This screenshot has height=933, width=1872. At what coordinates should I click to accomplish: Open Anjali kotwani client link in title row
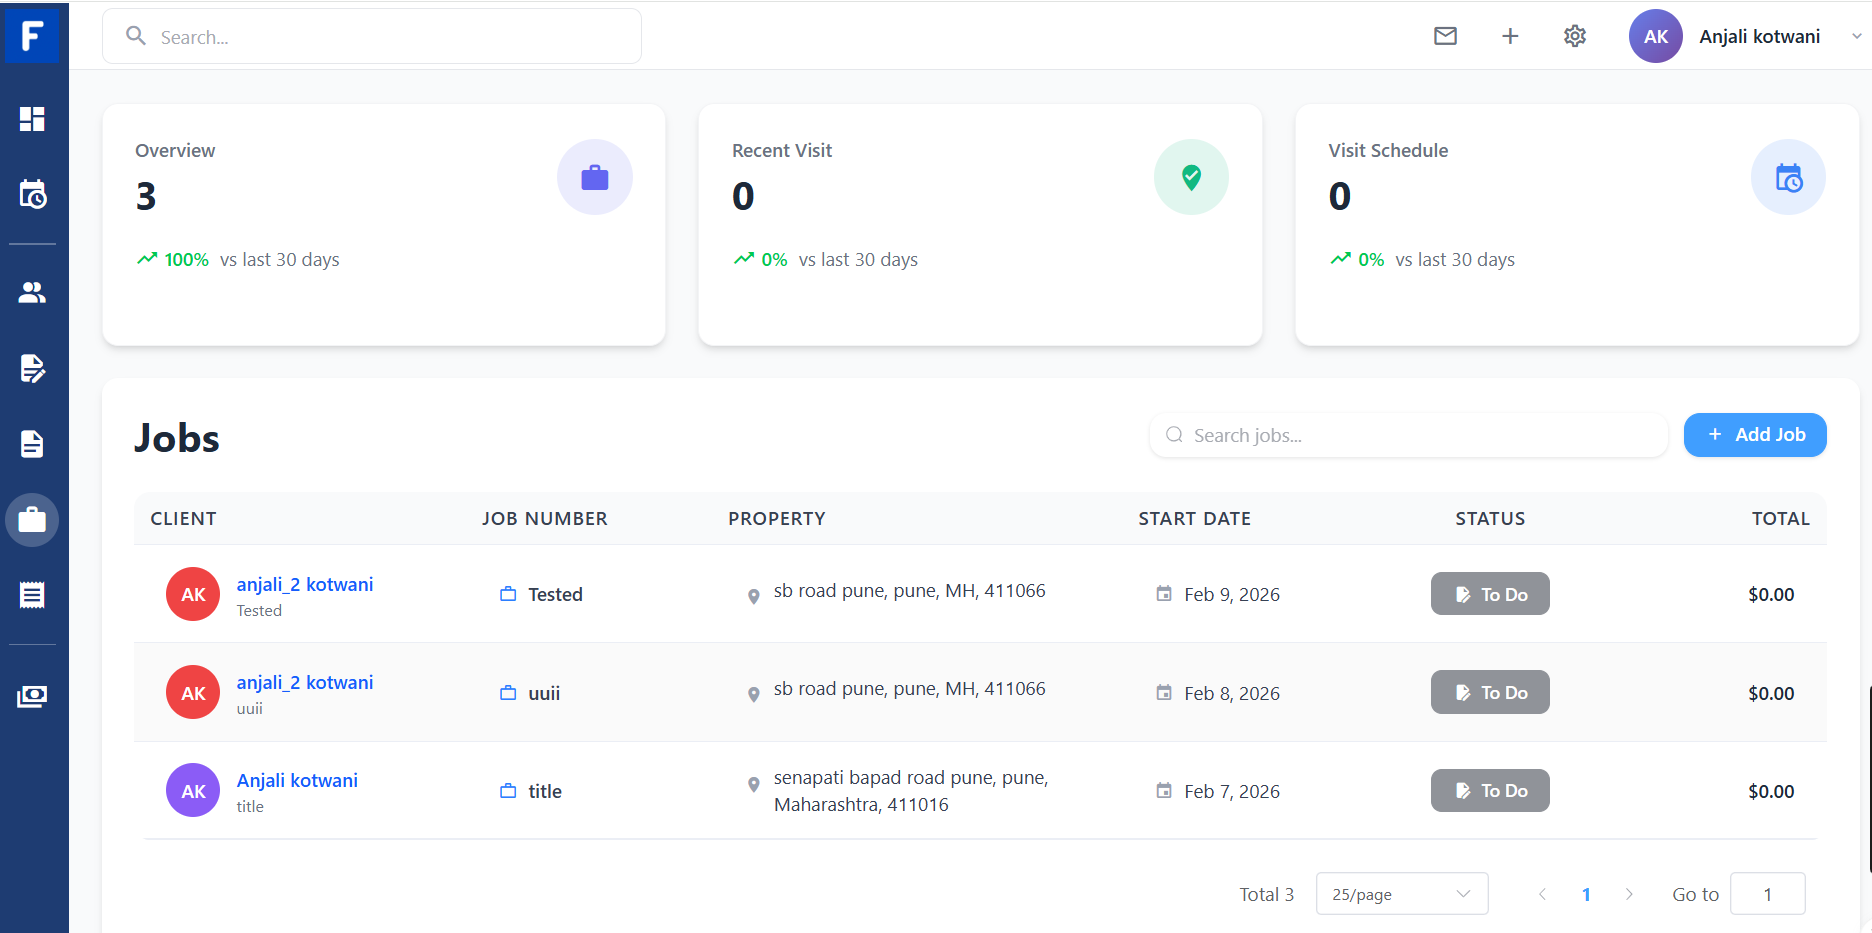pos(297,780)
